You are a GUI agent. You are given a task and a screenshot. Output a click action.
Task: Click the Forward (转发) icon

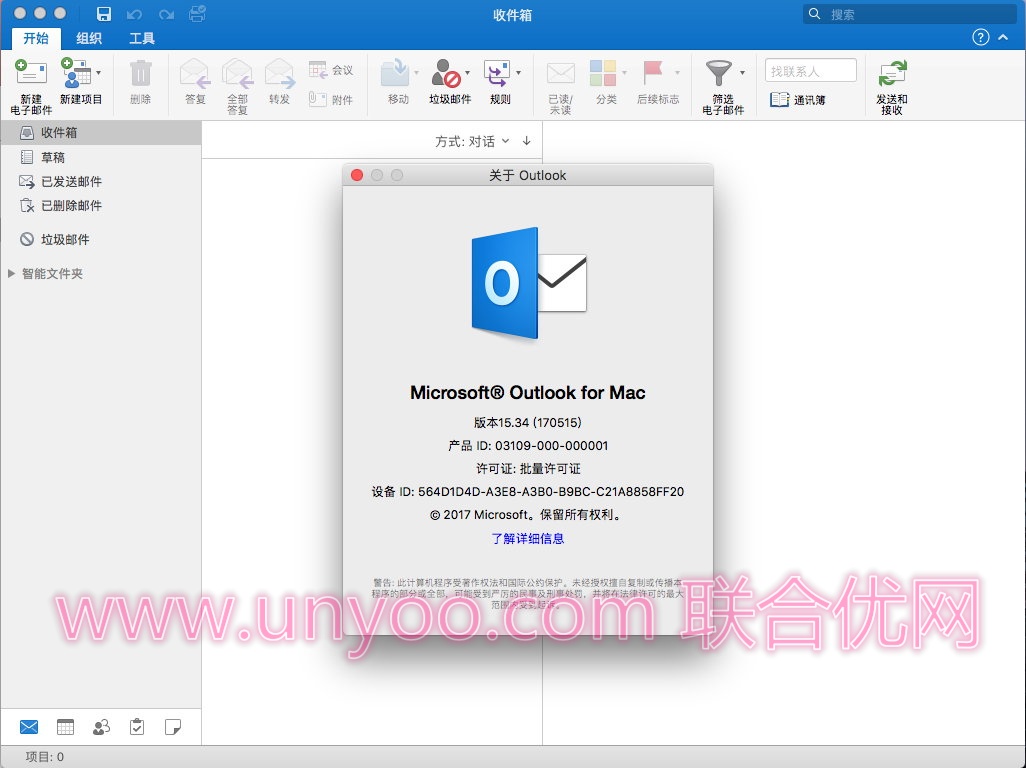click(279, 73)
